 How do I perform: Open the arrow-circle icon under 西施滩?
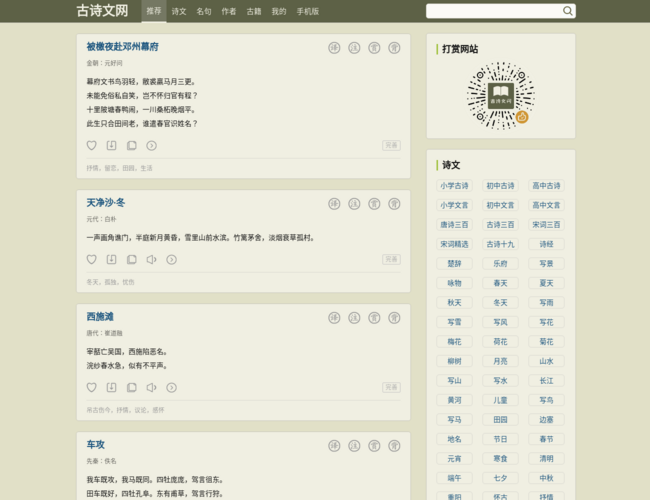click(172, 387)
